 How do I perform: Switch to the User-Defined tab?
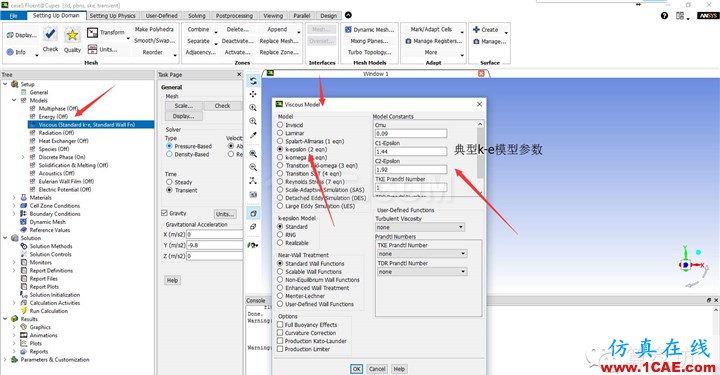[x=161, y=16]
